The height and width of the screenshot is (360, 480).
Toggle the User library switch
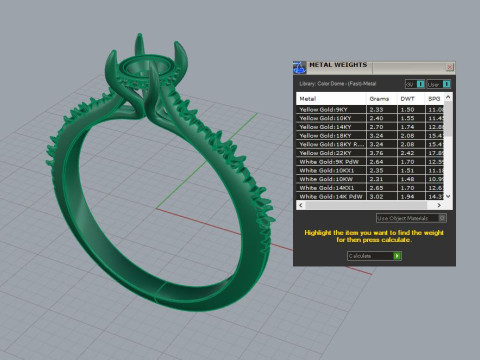click(x=439, y=84)
